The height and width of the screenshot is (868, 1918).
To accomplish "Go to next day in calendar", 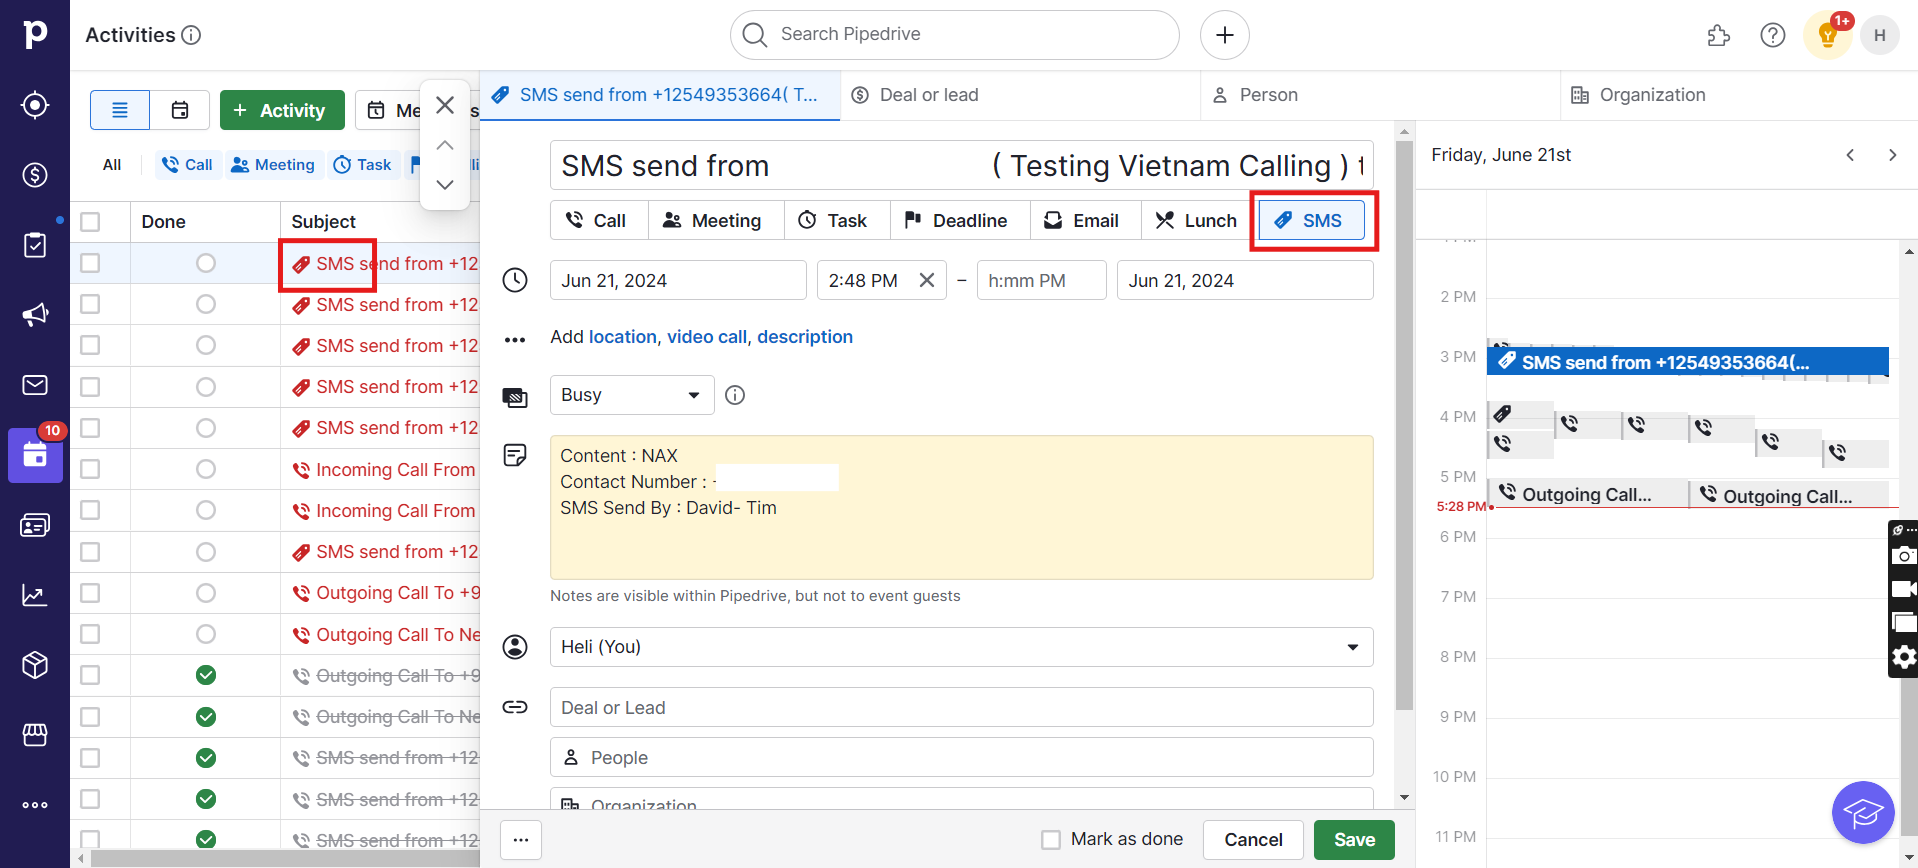I will pyautogui.click(x=1892, y=155).
